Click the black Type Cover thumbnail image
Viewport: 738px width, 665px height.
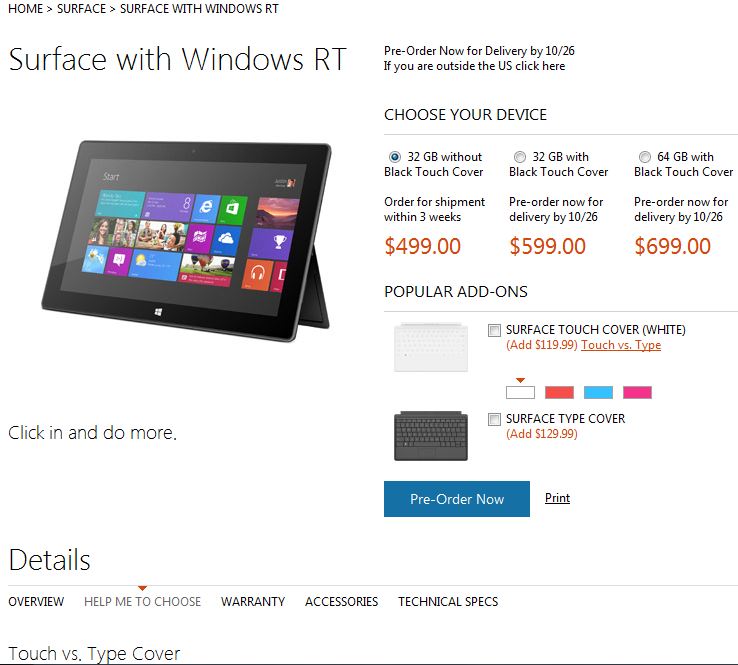click(431, 436)
